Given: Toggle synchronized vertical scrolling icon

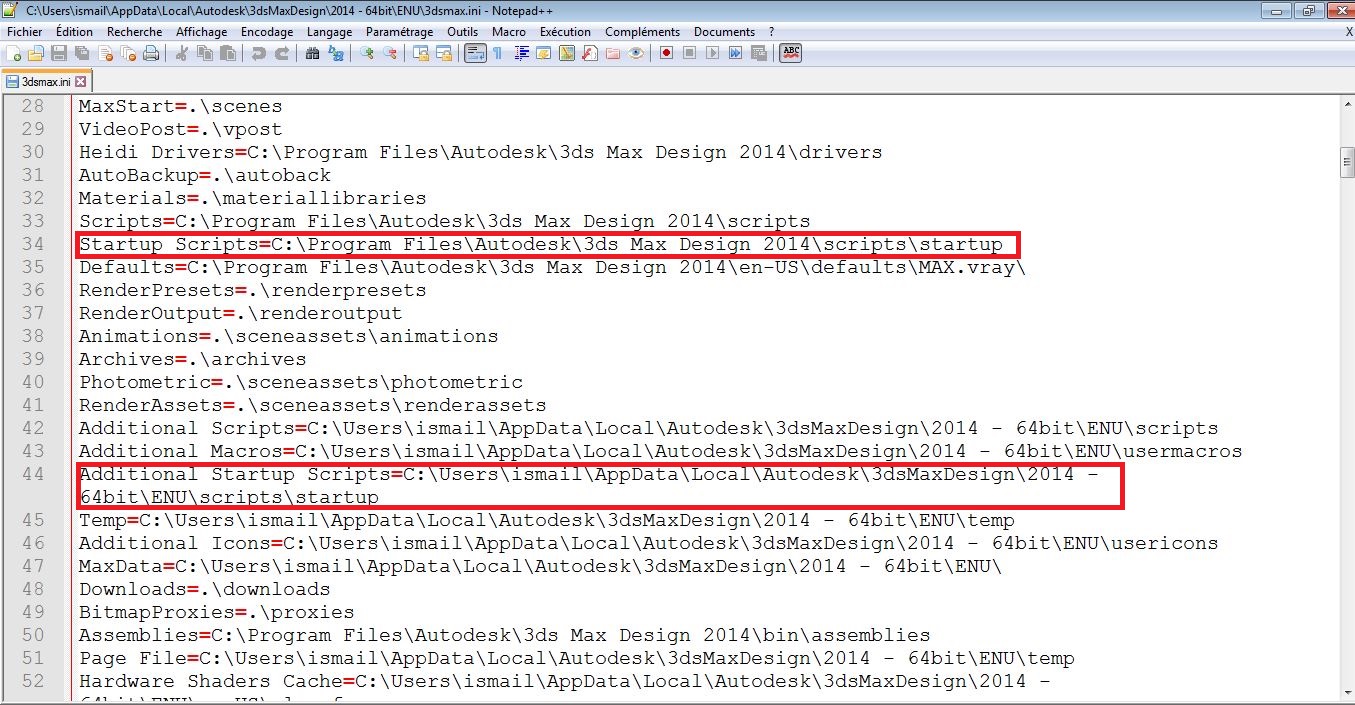Looking at the screenshot, I should pos(421,53).
